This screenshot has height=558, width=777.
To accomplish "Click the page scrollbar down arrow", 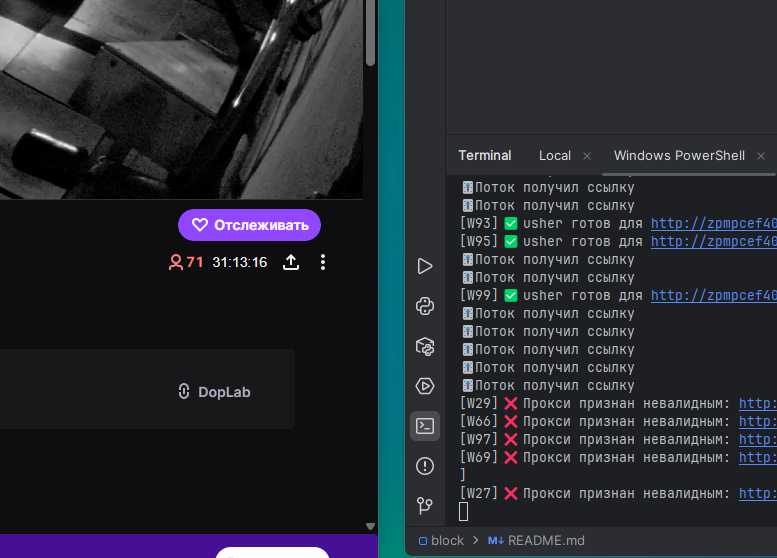I will pos(370,526).
